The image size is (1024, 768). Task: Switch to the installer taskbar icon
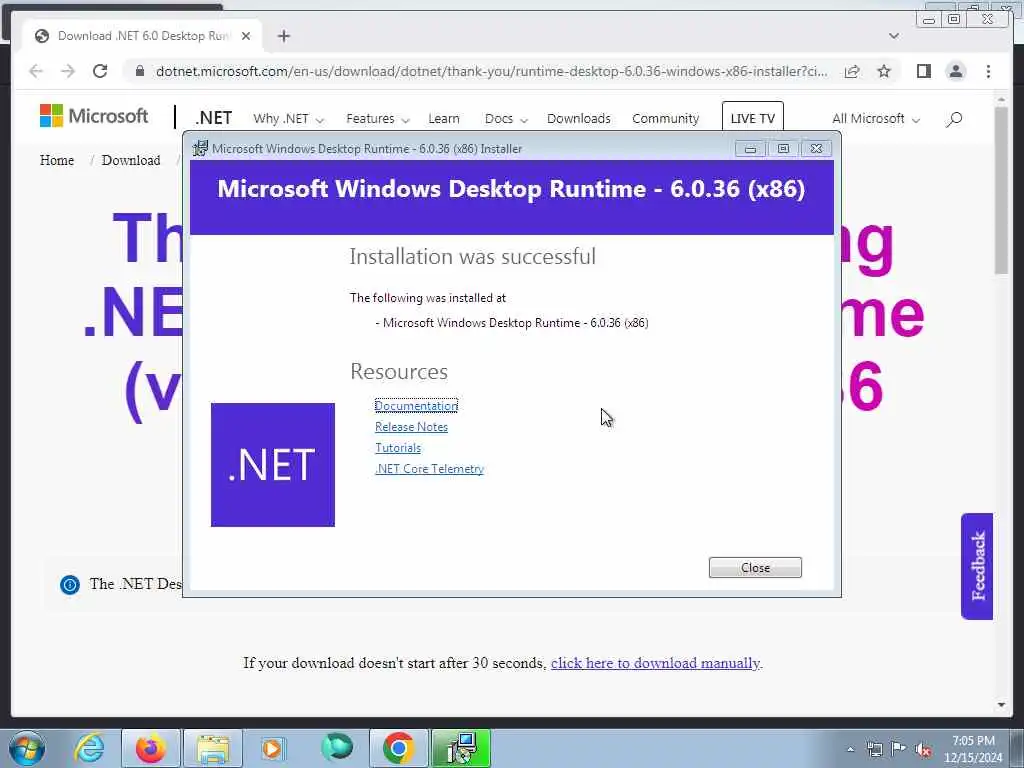[x=461, y=748]
